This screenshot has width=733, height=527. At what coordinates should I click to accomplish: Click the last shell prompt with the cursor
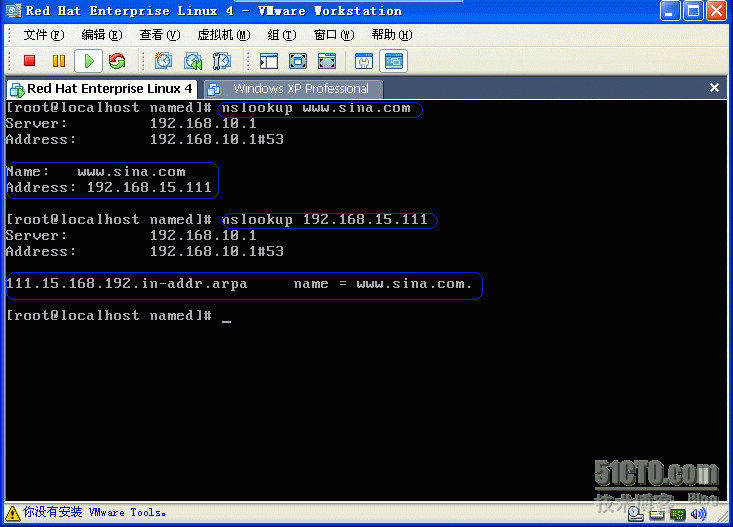pos(119,316)
